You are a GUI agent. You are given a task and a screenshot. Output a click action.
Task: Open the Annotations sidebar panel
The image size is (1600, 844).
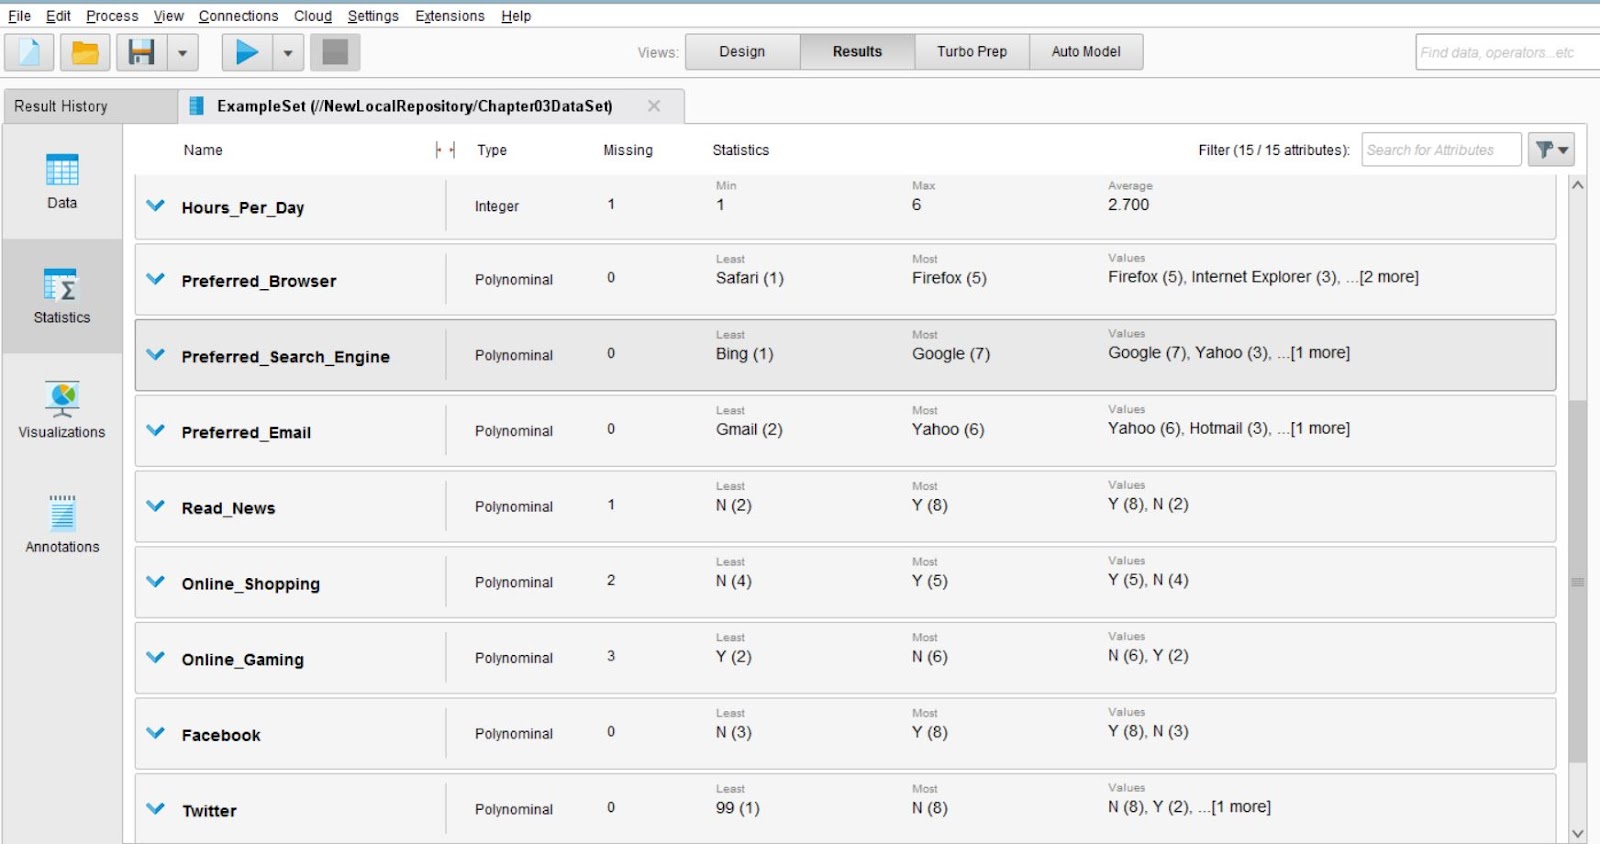62,525
